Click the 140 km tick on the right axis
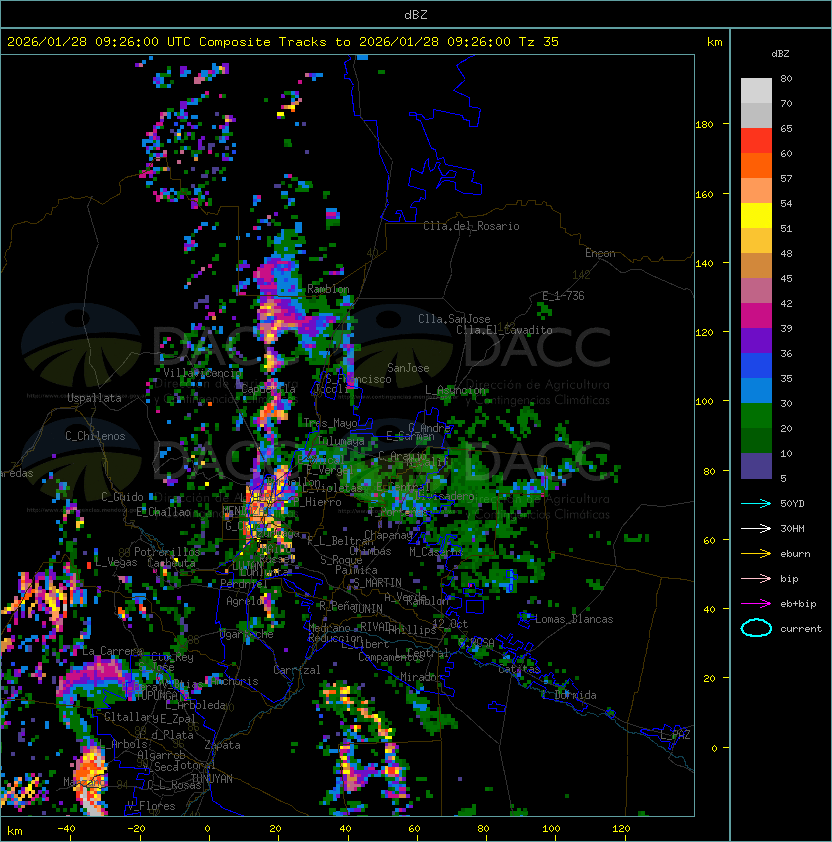 click(x=704, y=263)
